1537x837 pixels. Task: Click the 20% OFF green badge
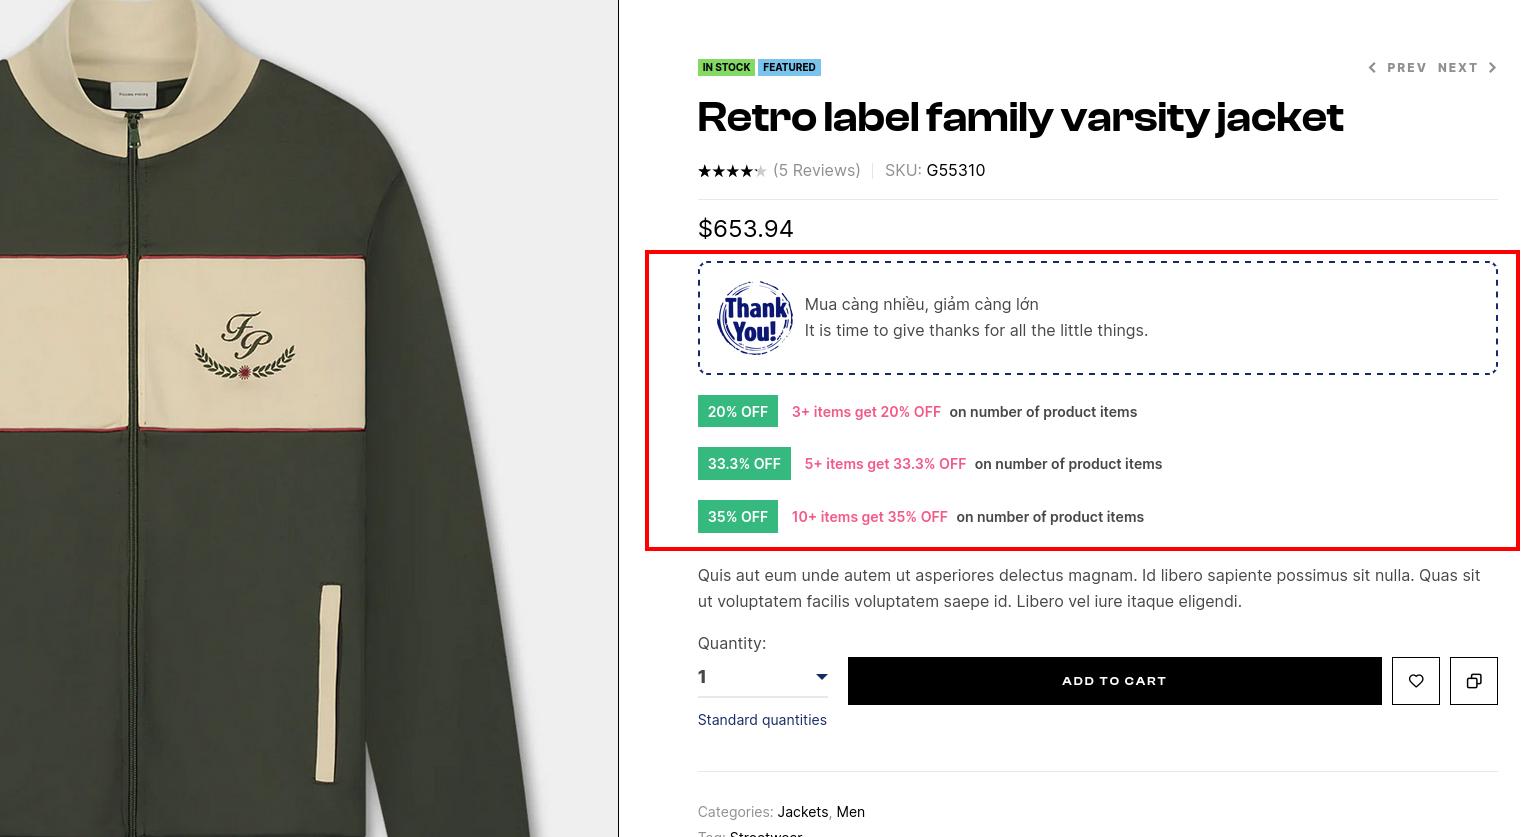coord(738,411)
